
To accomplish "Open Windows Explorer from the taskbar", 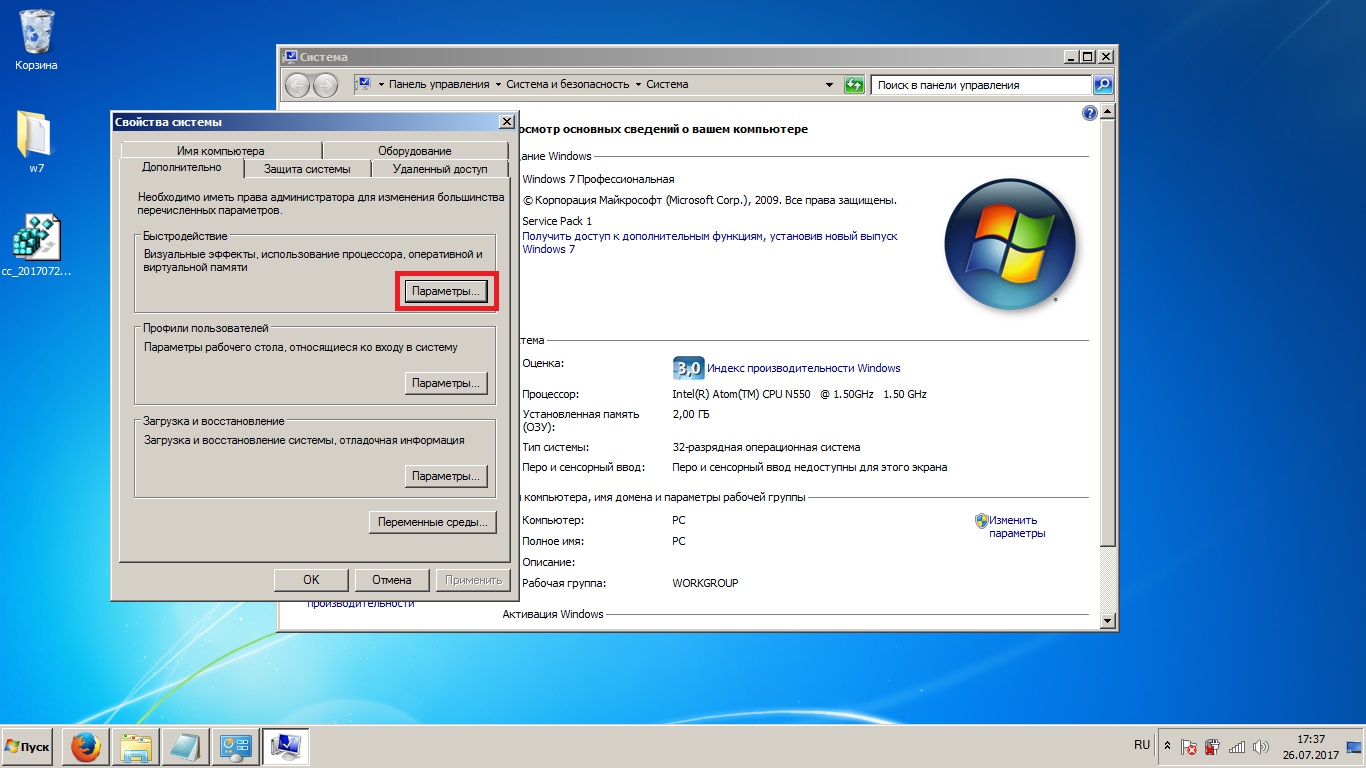I will 136,747.
